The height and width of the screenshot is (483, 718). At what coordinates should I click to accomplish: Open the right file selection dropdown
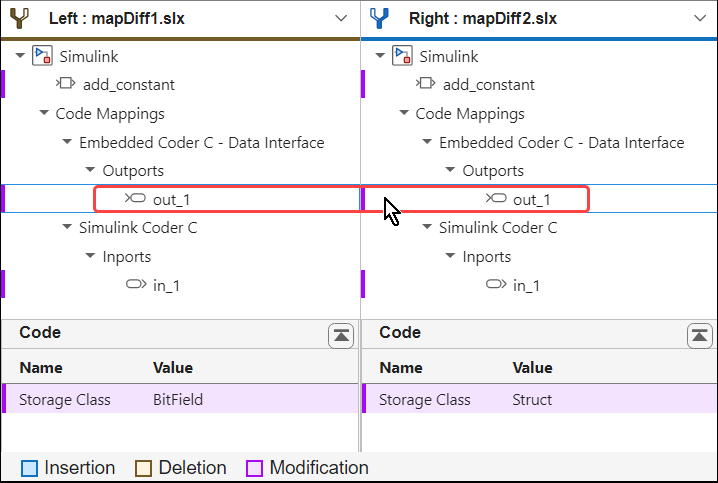(x=699, y=18)
